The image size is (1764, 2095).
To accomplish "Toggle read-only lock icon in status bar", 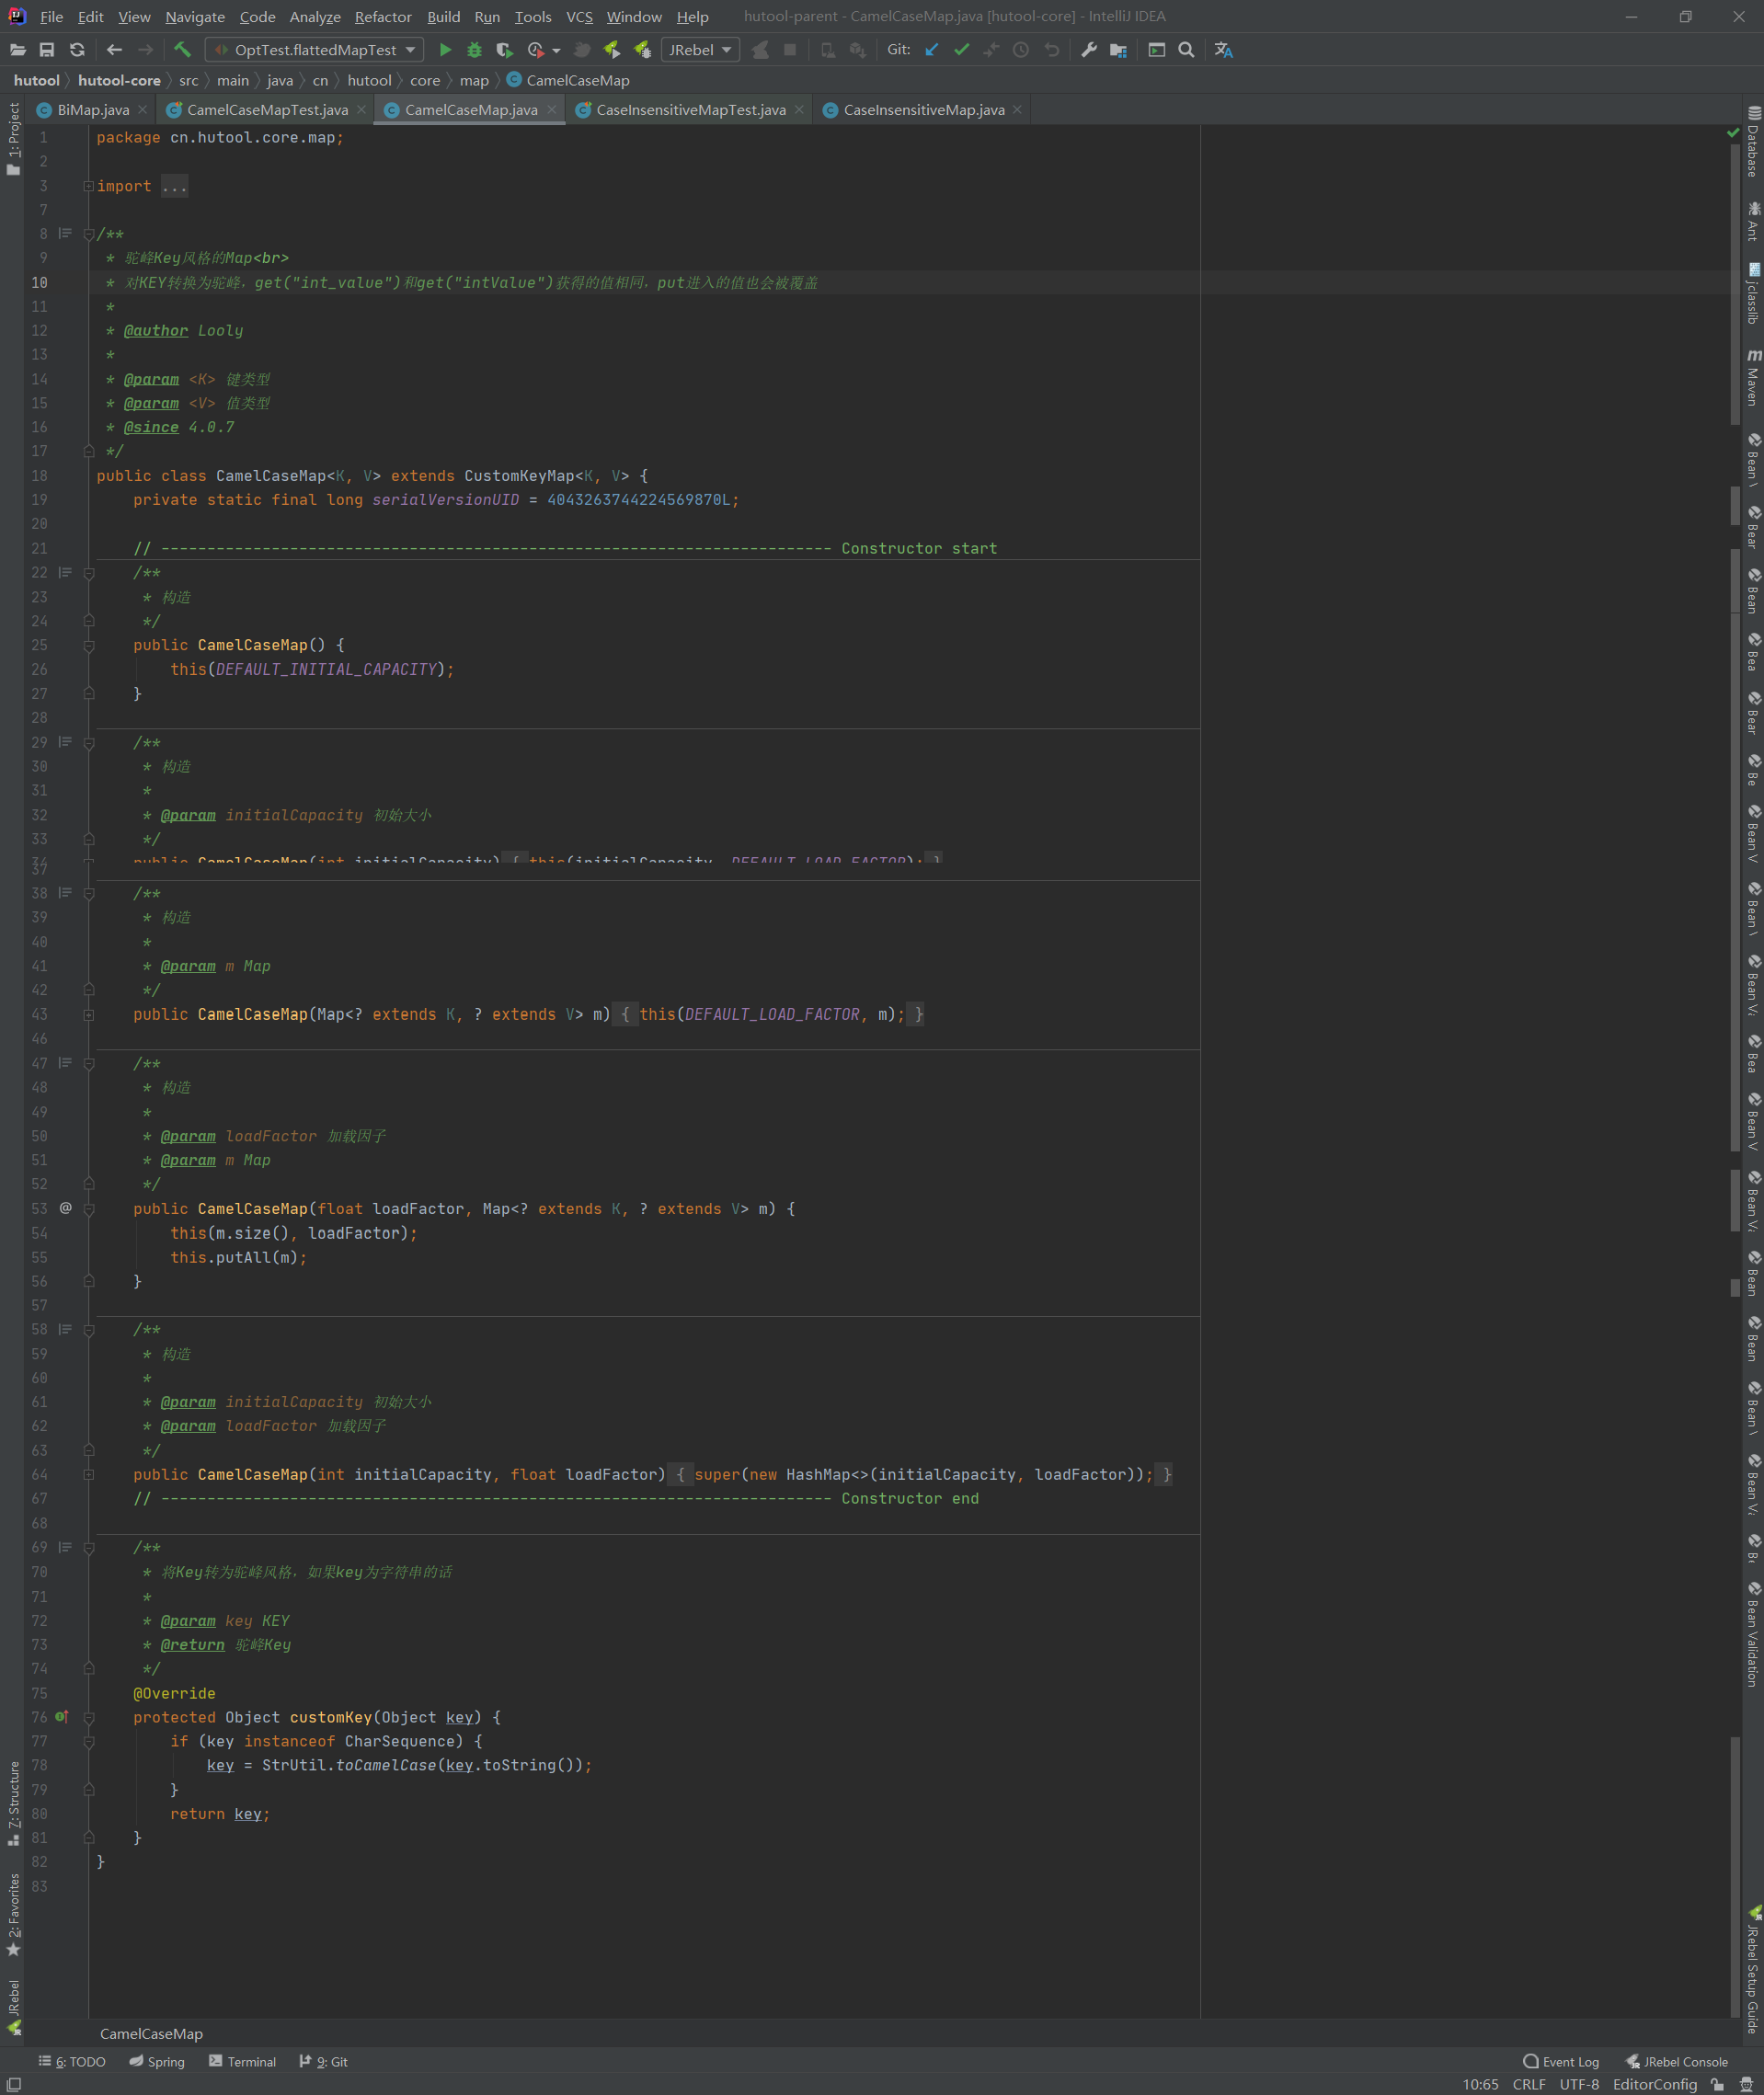I will [1718, 2084].
